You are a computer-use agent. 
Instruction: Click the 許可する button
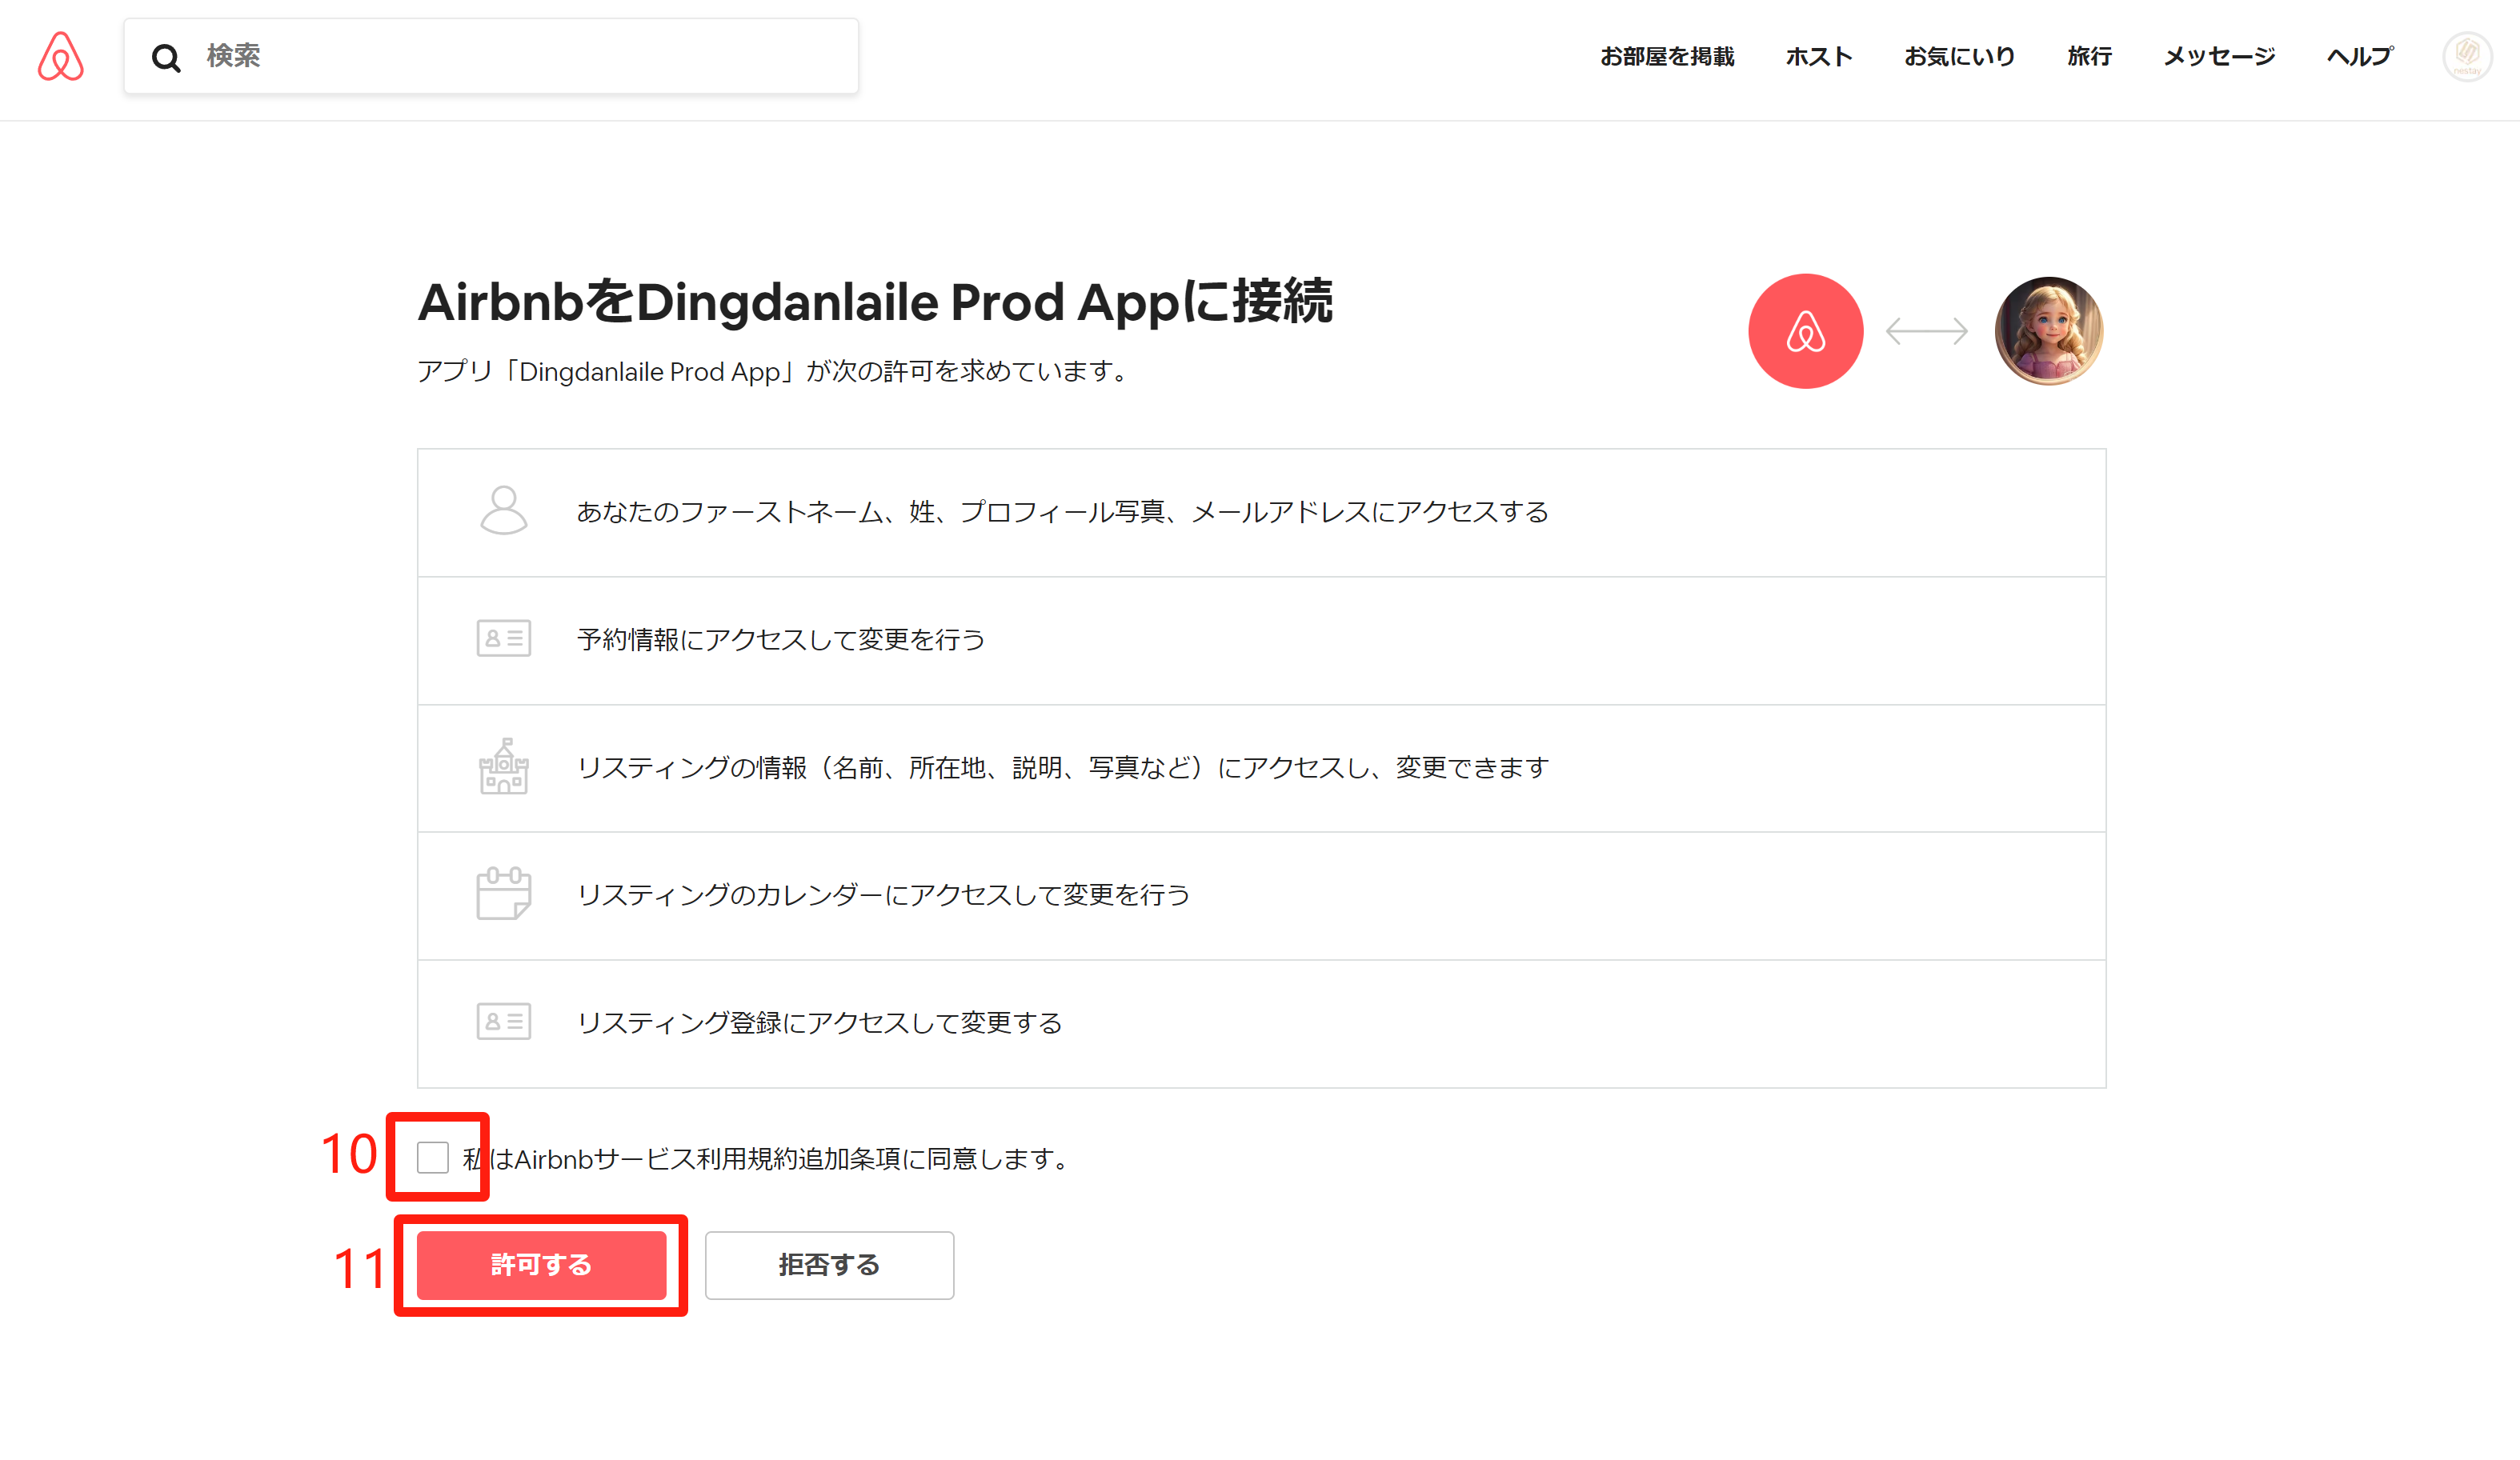[541, 1265]
